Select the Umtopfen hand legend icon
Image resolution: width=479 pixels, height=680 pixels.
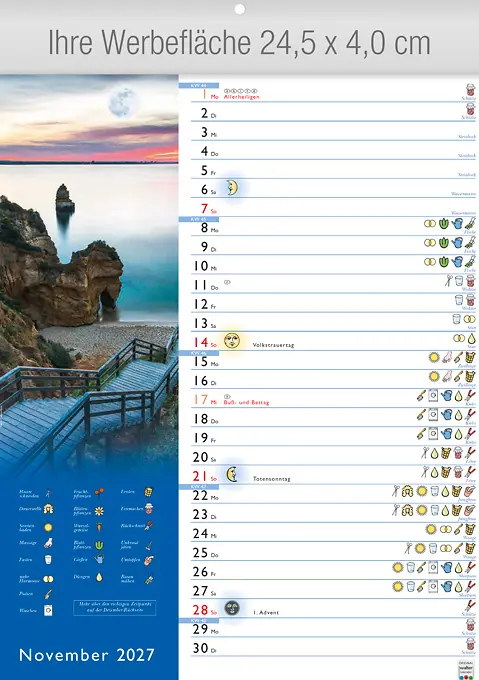(149, 560)
